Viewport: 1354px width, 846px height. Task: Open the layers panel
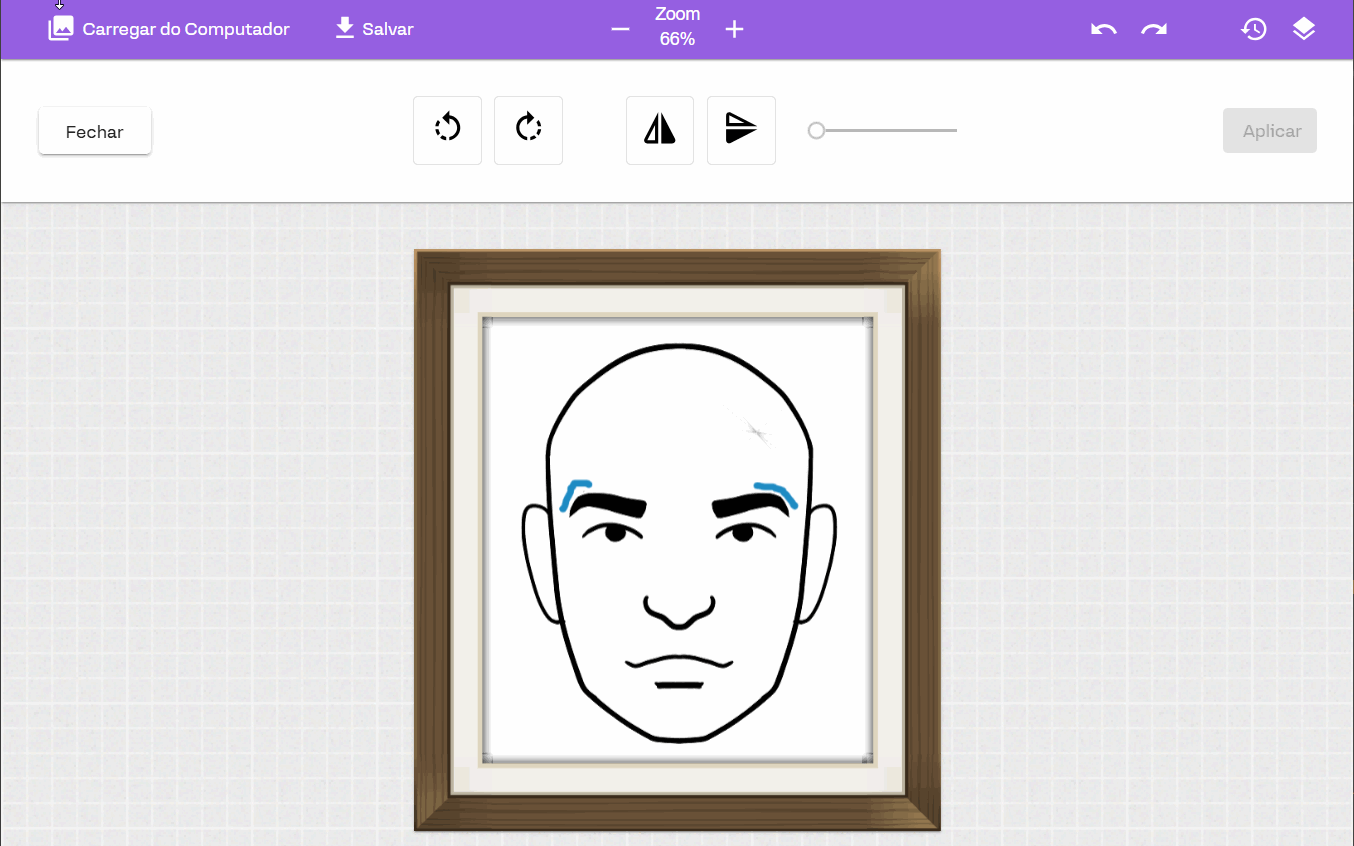(x=1303, y=29)
